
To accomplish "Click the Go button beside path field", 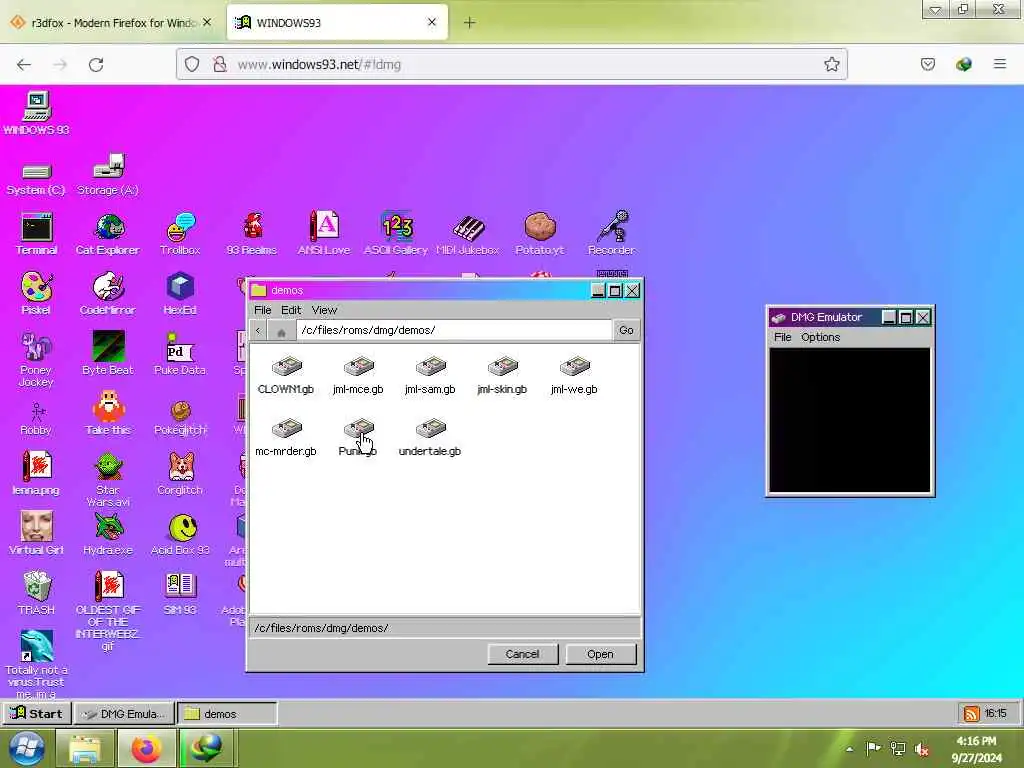I will (x=626, y=330).
